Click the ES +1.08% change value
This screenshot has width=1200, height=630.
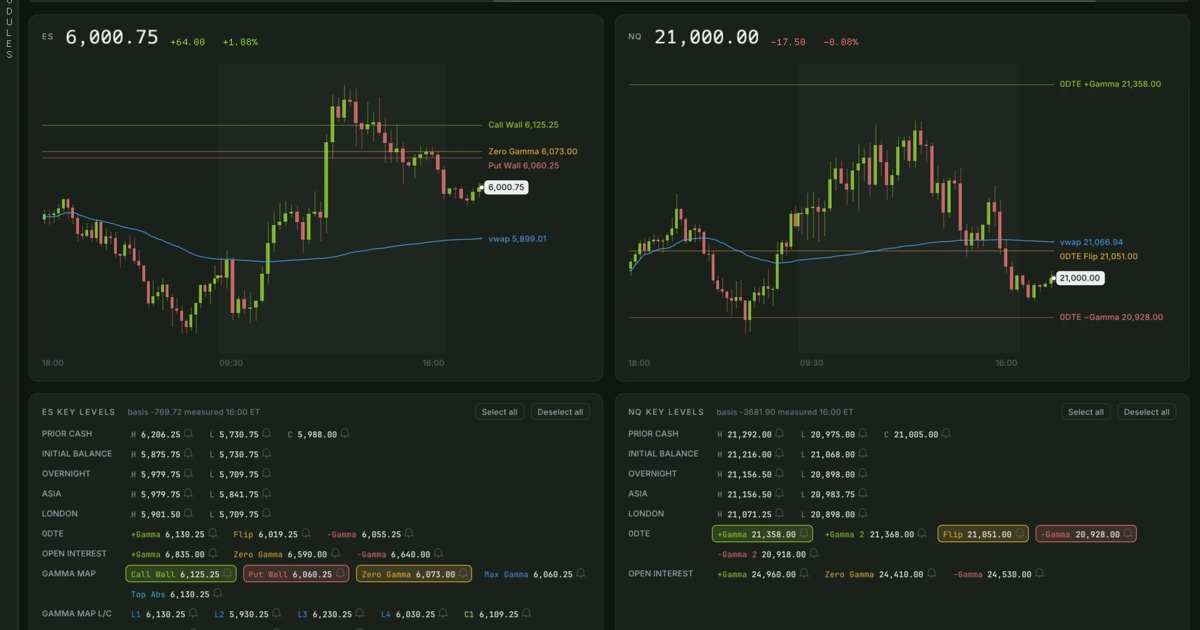pyautogui.click(x=240, y=42)
